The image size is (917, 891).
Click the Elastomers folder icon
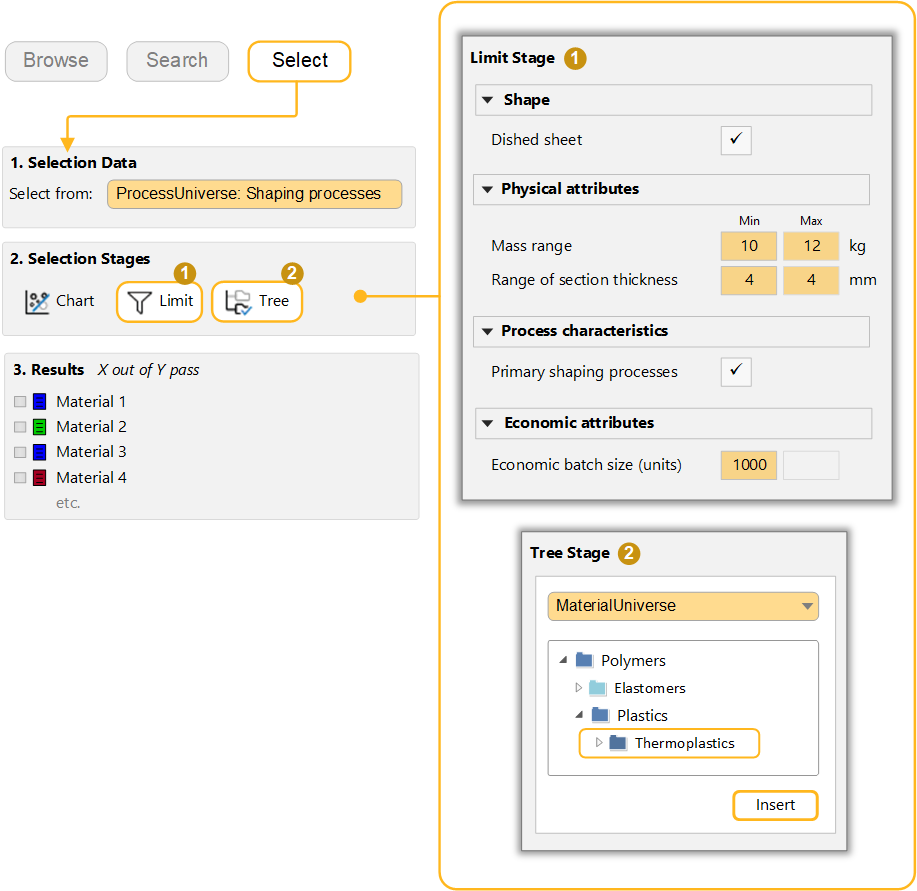[598, 688]
